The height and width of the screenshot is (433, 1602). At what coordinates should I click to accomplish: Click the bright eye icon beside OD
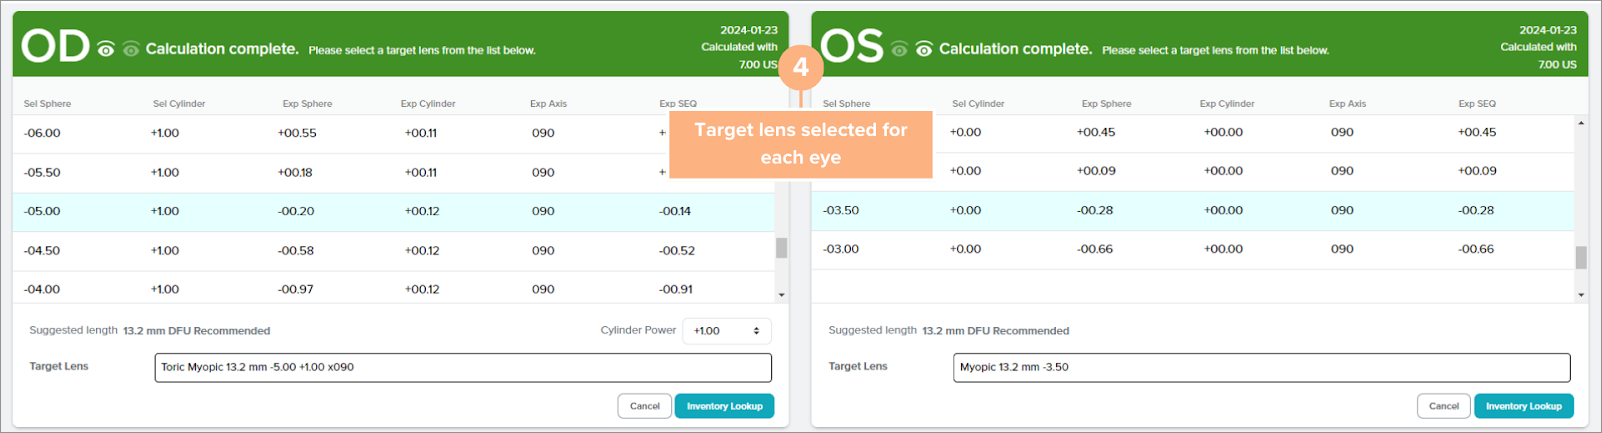pyautogui.click(x=106, y=49)
